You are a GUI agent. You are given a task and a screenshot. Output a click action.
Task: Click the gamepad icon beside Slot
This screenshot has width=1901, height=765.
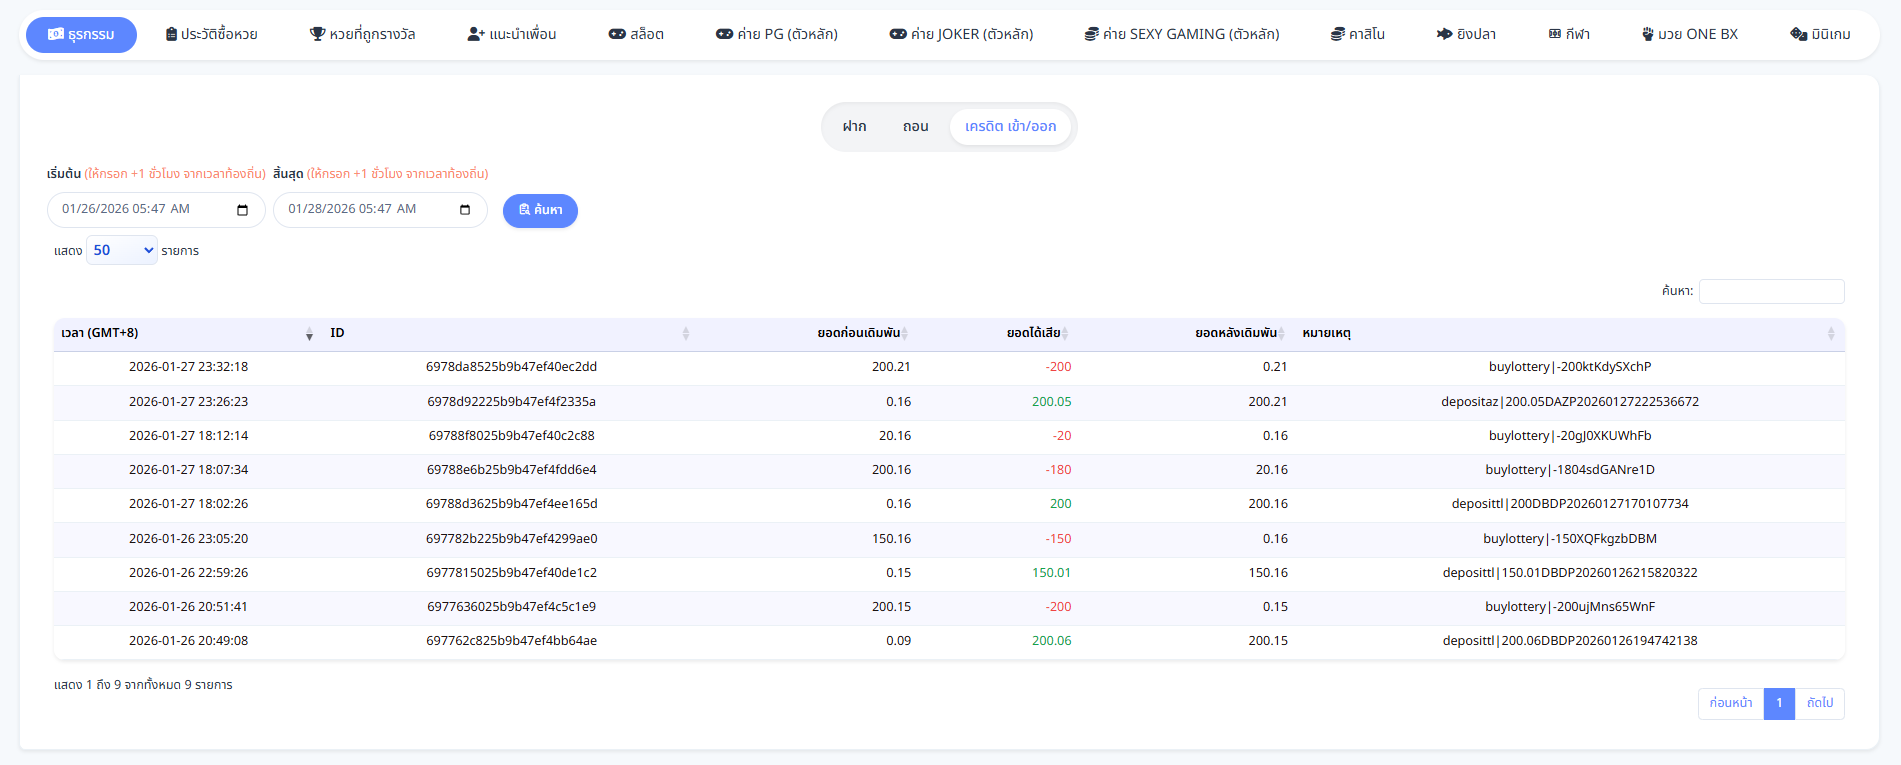point(617,34)
